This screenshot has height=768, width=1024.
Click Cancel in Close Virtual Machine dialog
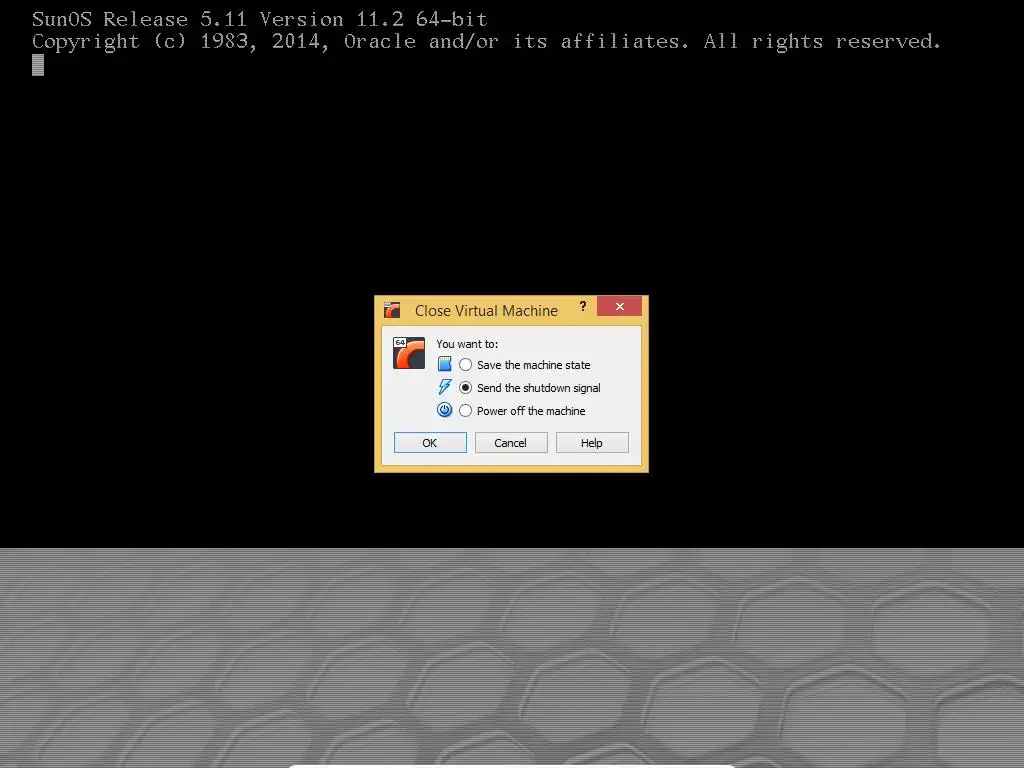tap(511, 443)
